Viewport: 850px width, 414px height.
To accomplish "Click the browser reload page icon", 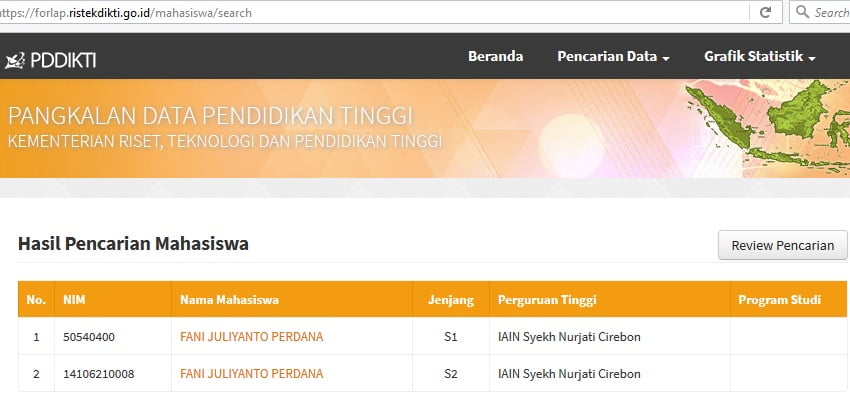I will click(x=765, y=13).
